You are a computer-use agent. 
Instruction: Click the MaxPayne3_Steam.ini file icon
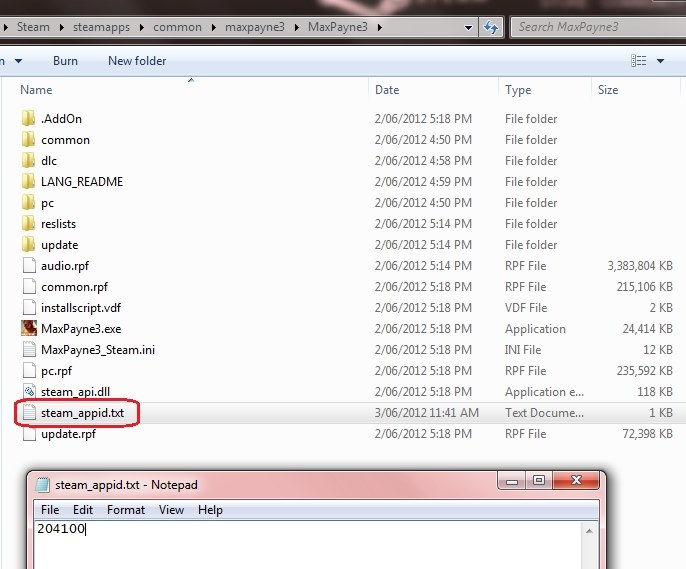(x=29, y=349)
